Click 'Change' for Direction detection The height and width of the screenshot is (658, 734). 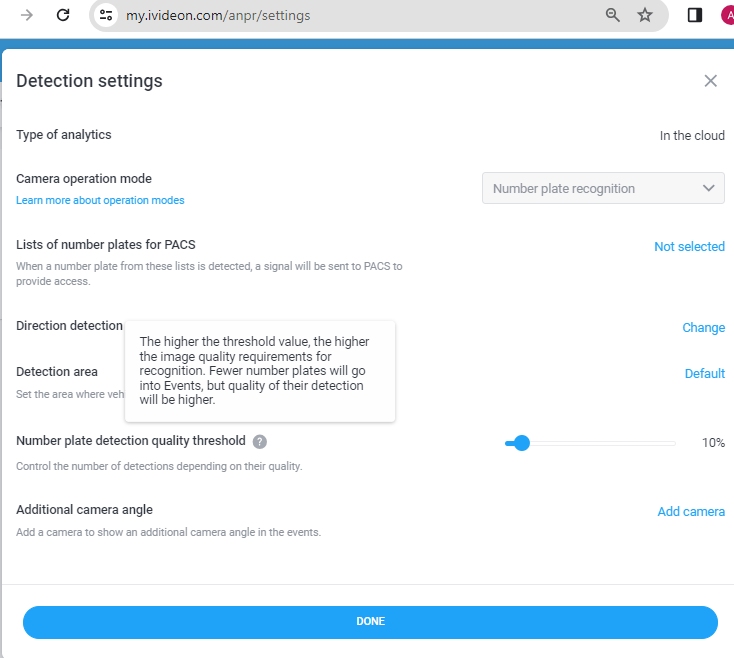[x=703, y=328]
